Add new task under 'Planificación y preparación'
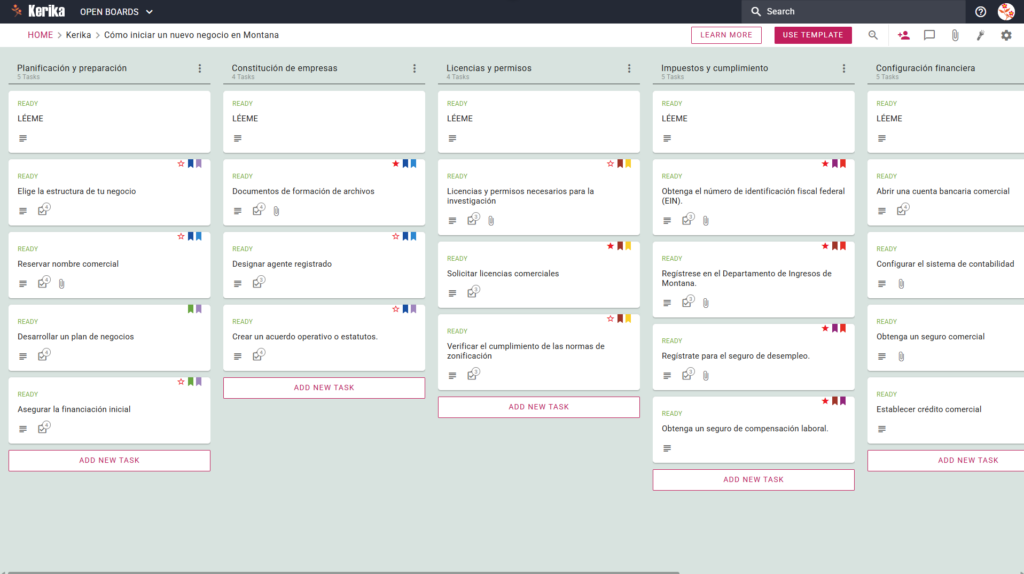 pyautogui.click(x=109, y=460)
